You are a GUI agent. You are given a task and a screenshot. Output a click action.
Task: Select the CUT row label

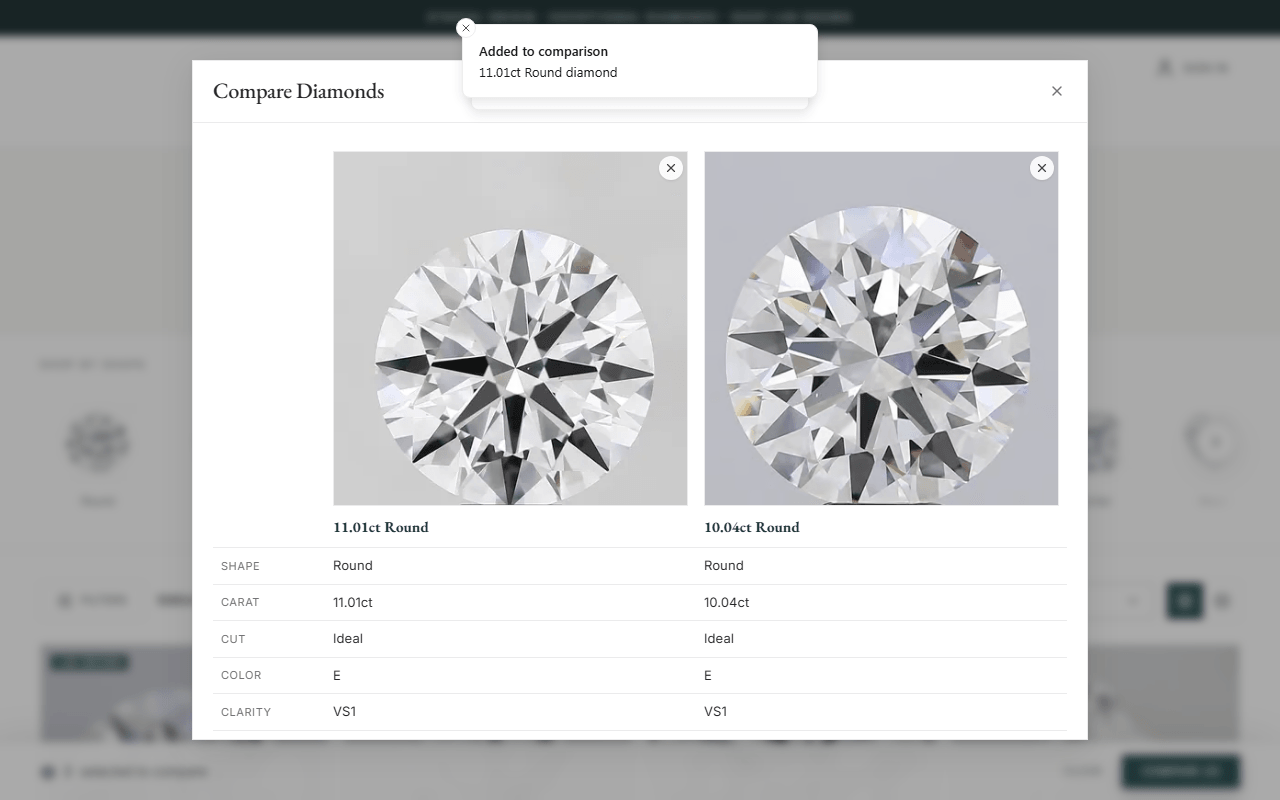pos(233,639)
